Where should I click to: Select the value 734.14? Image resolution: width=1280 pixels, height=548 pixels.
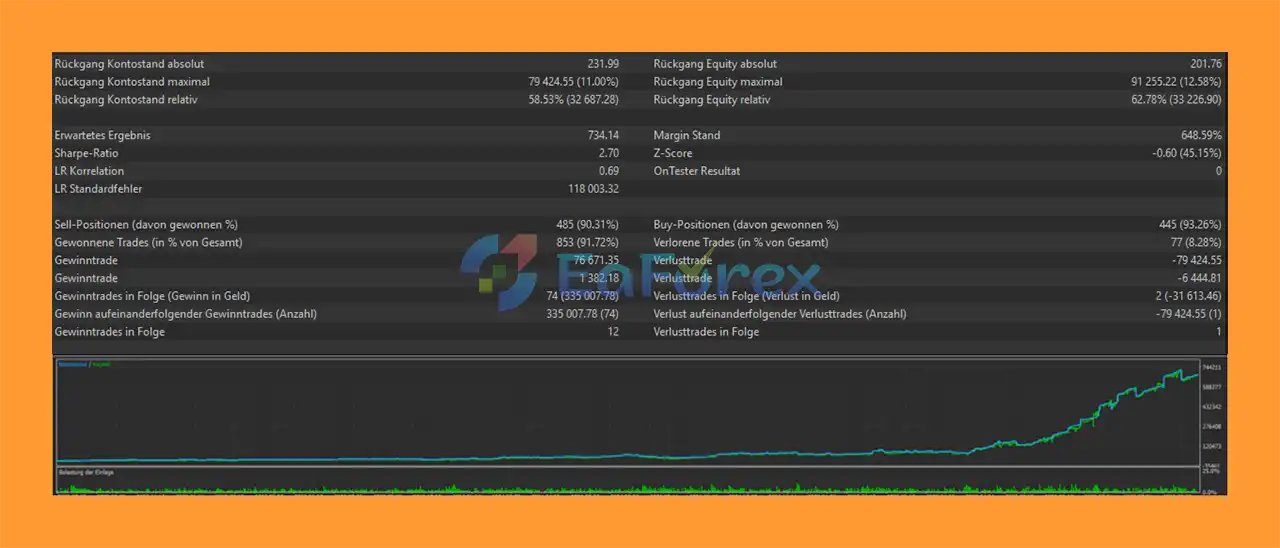(x=604, y=135)
